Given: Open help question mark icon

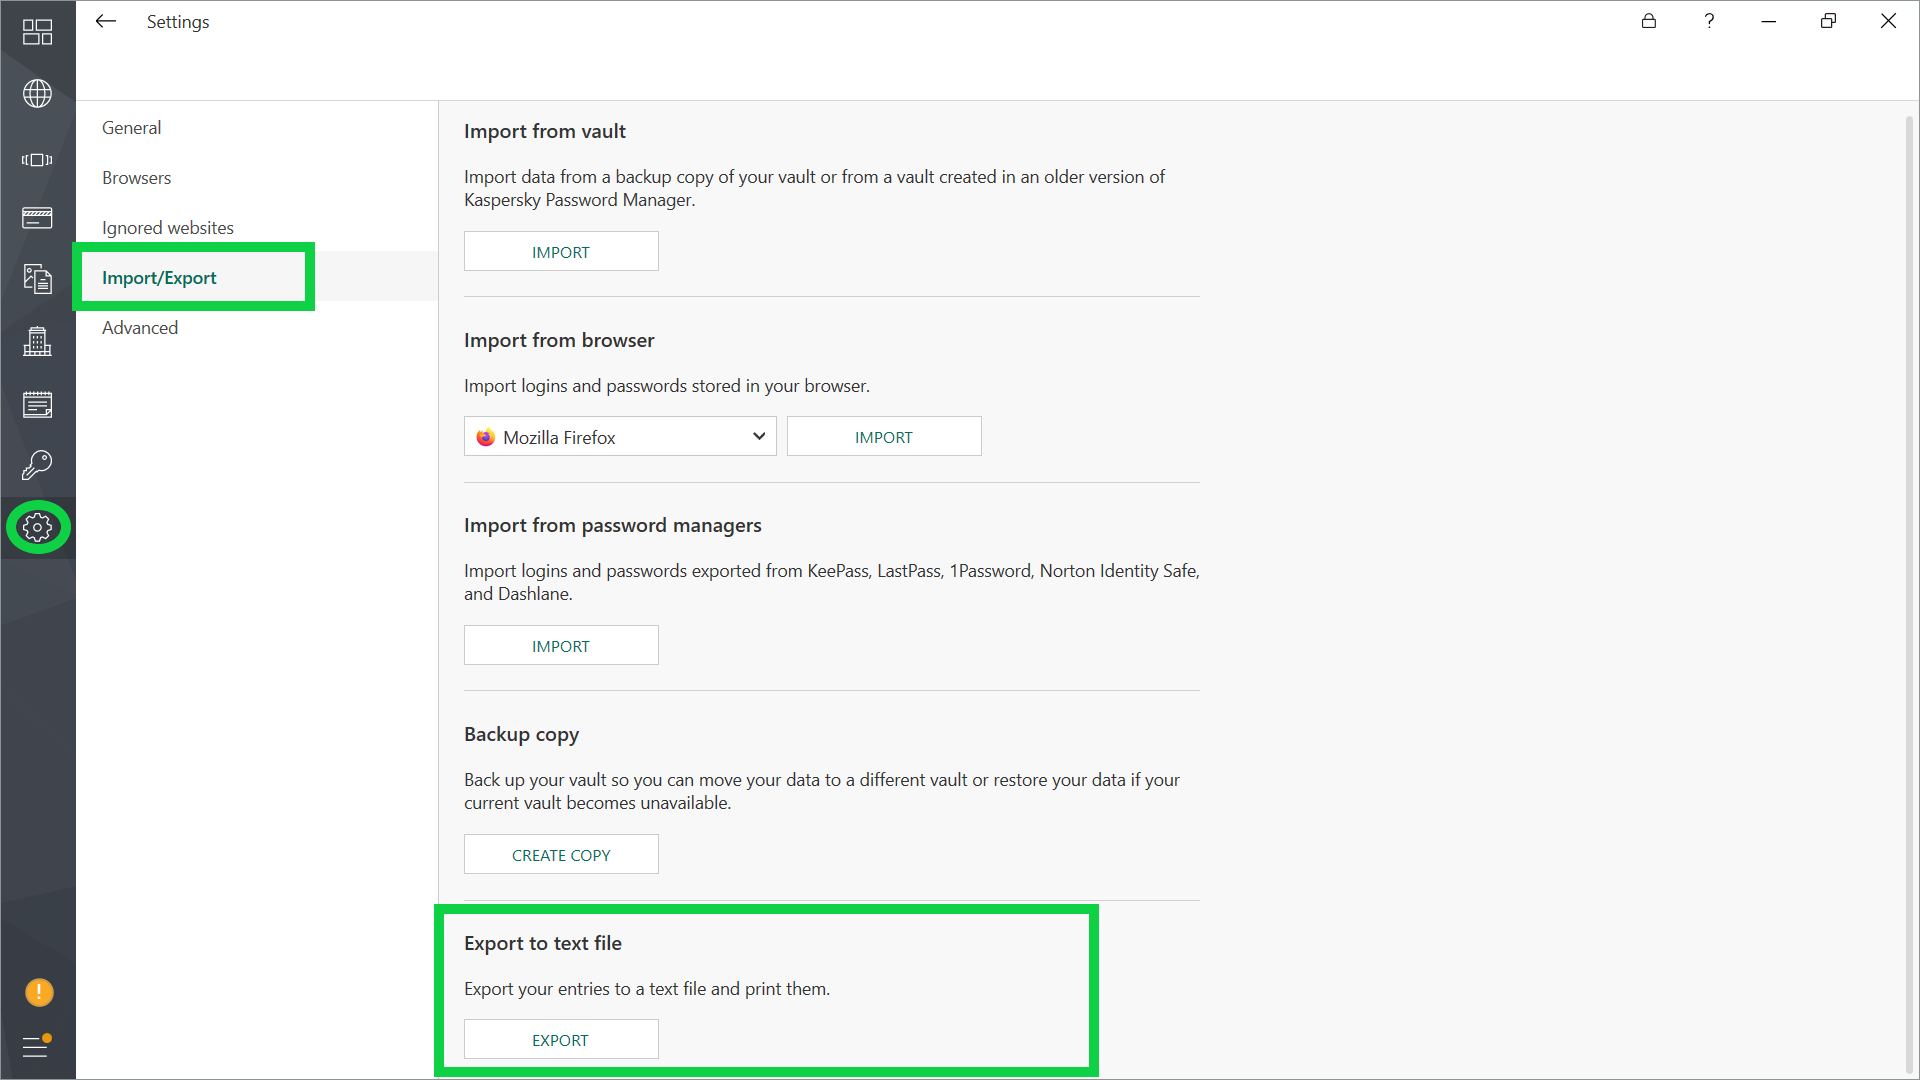Looking at the screenshot, I should (1709, 21).
